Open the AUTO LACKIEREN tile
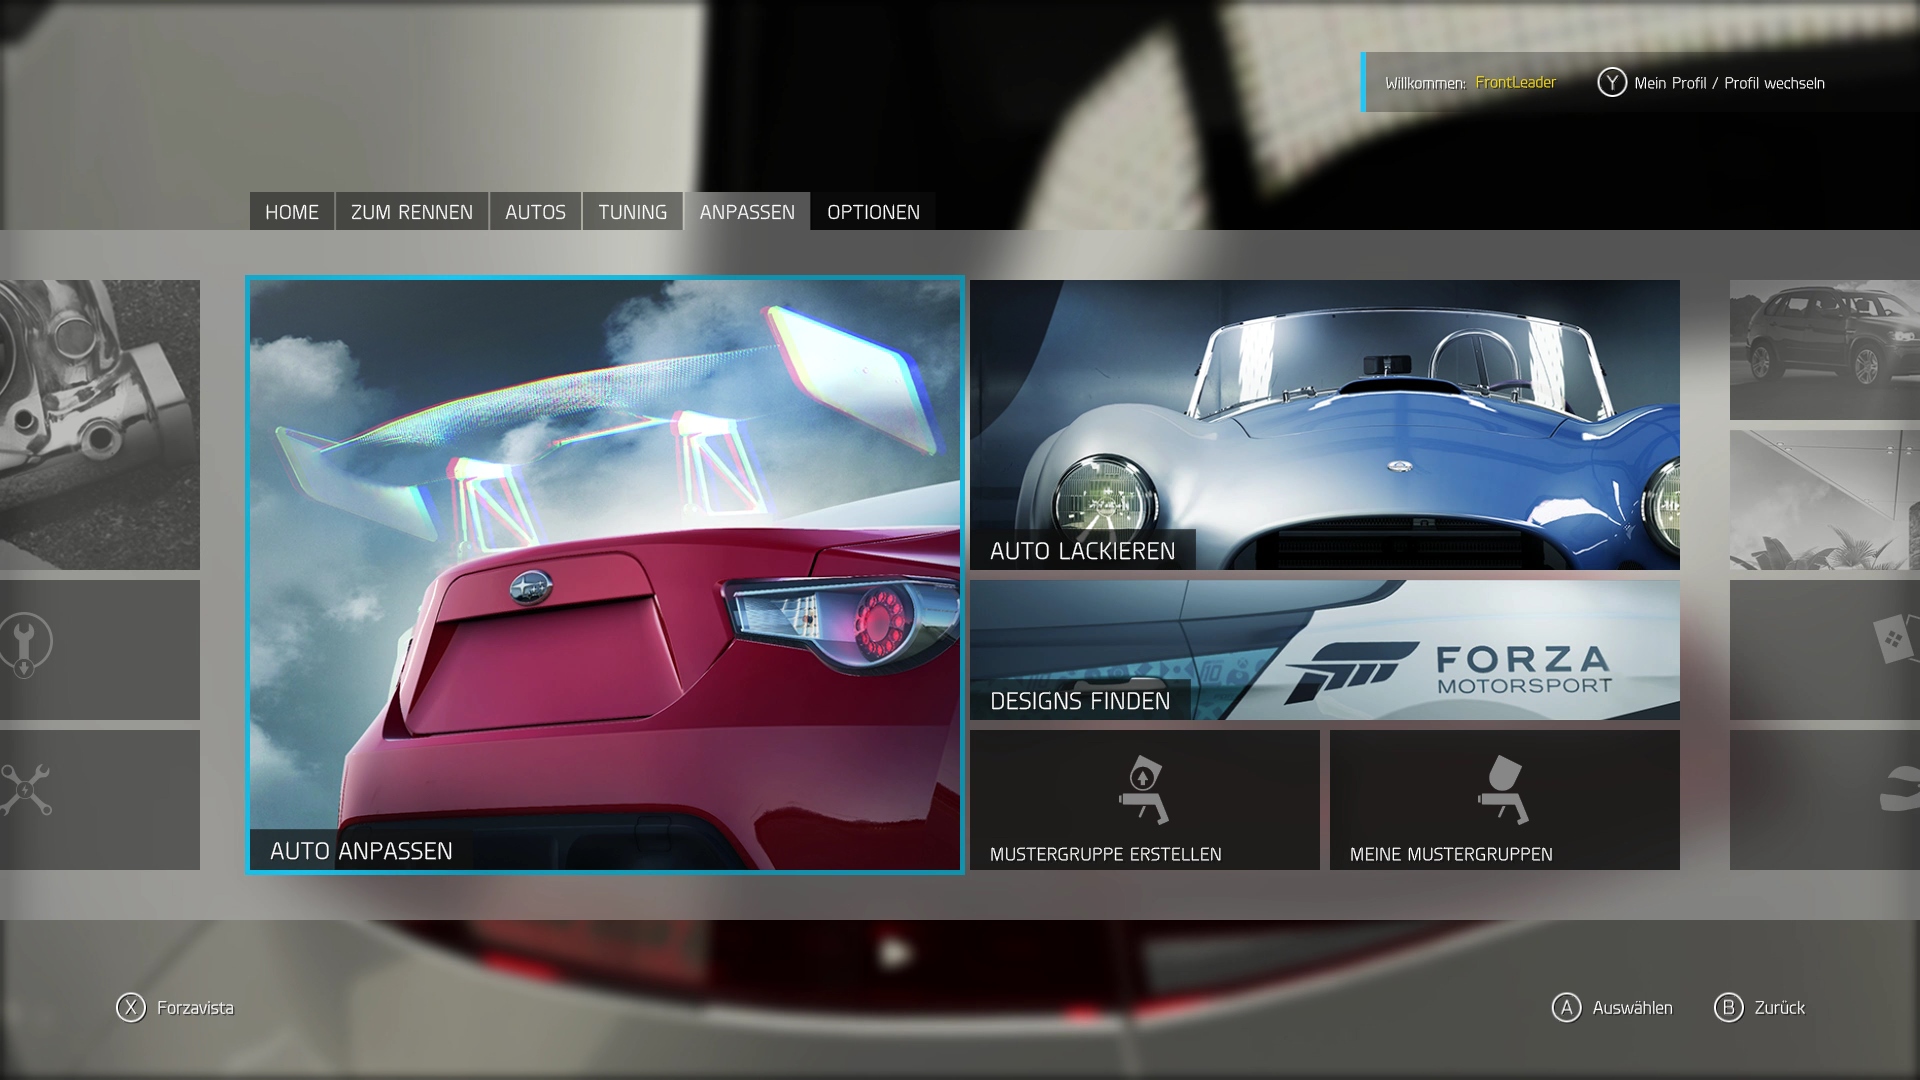The image size is (1920, 1080). tap(1324, 425)
